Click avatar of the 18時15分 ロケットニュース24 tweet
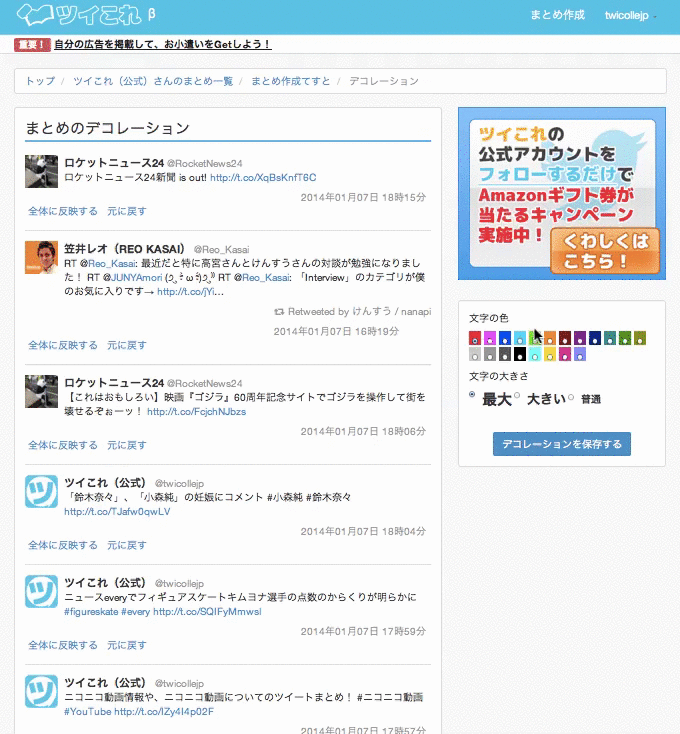 (41, 171)
